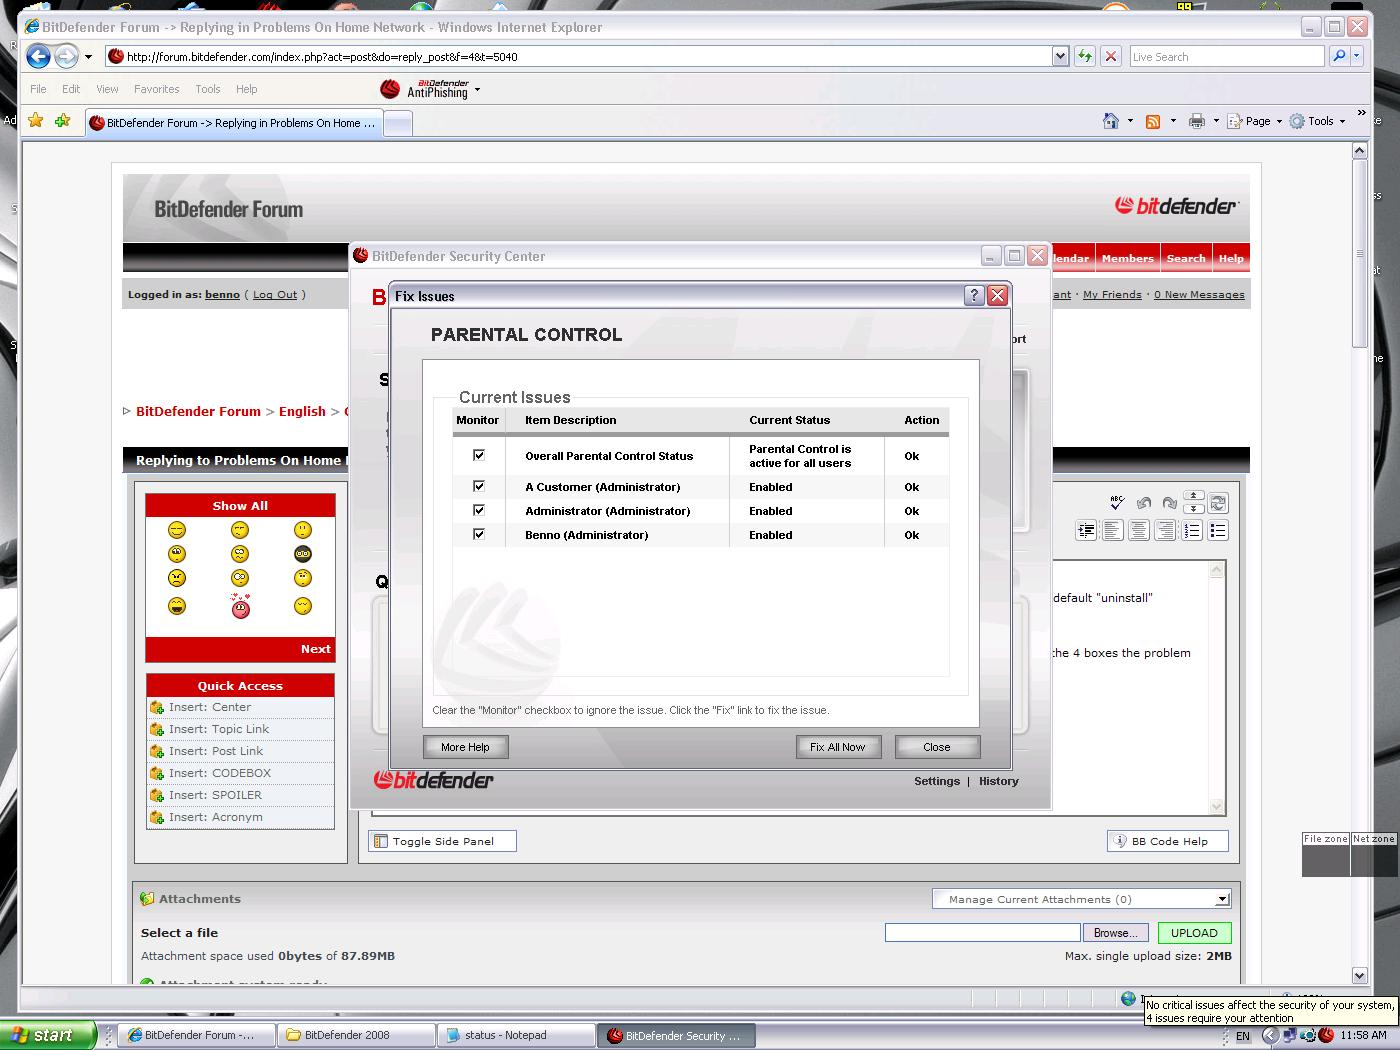Click the IE print icon
The image size is (1400, 1050).
1196,121
